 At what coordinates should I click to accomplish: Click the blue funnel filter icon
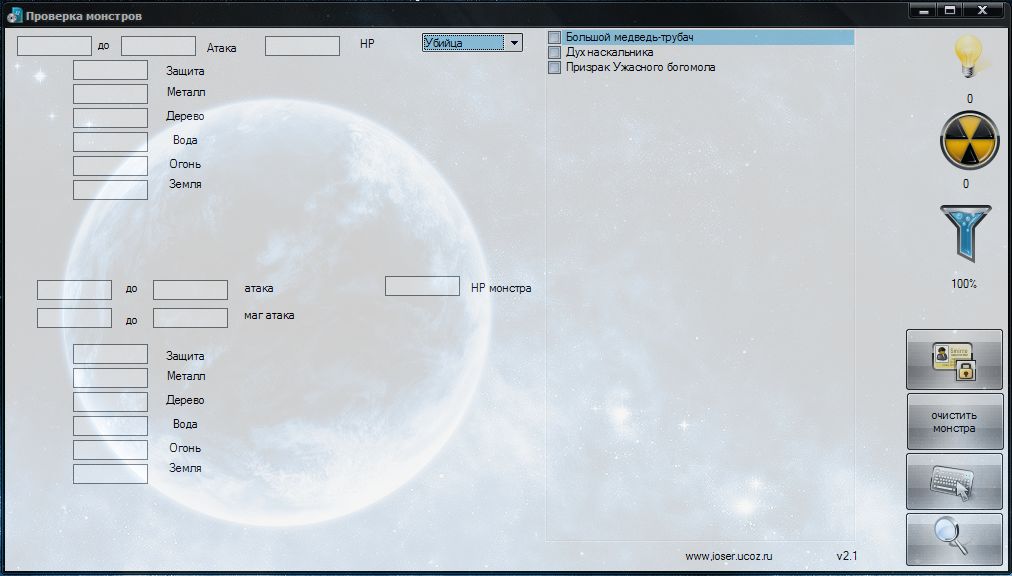click(x=966, y=234)
